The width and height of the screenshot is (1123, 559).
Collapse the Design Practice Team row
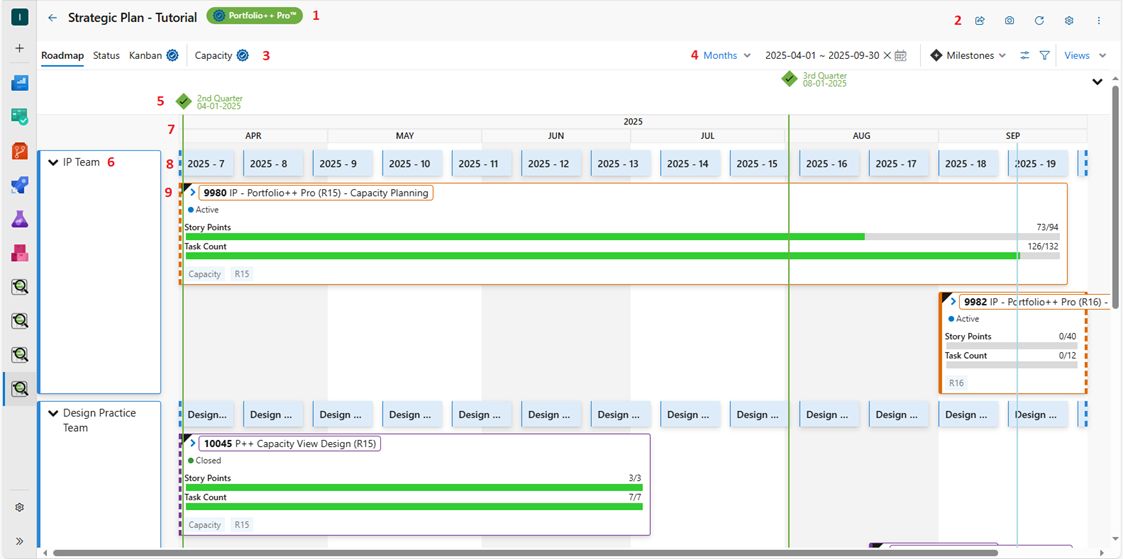53,413
